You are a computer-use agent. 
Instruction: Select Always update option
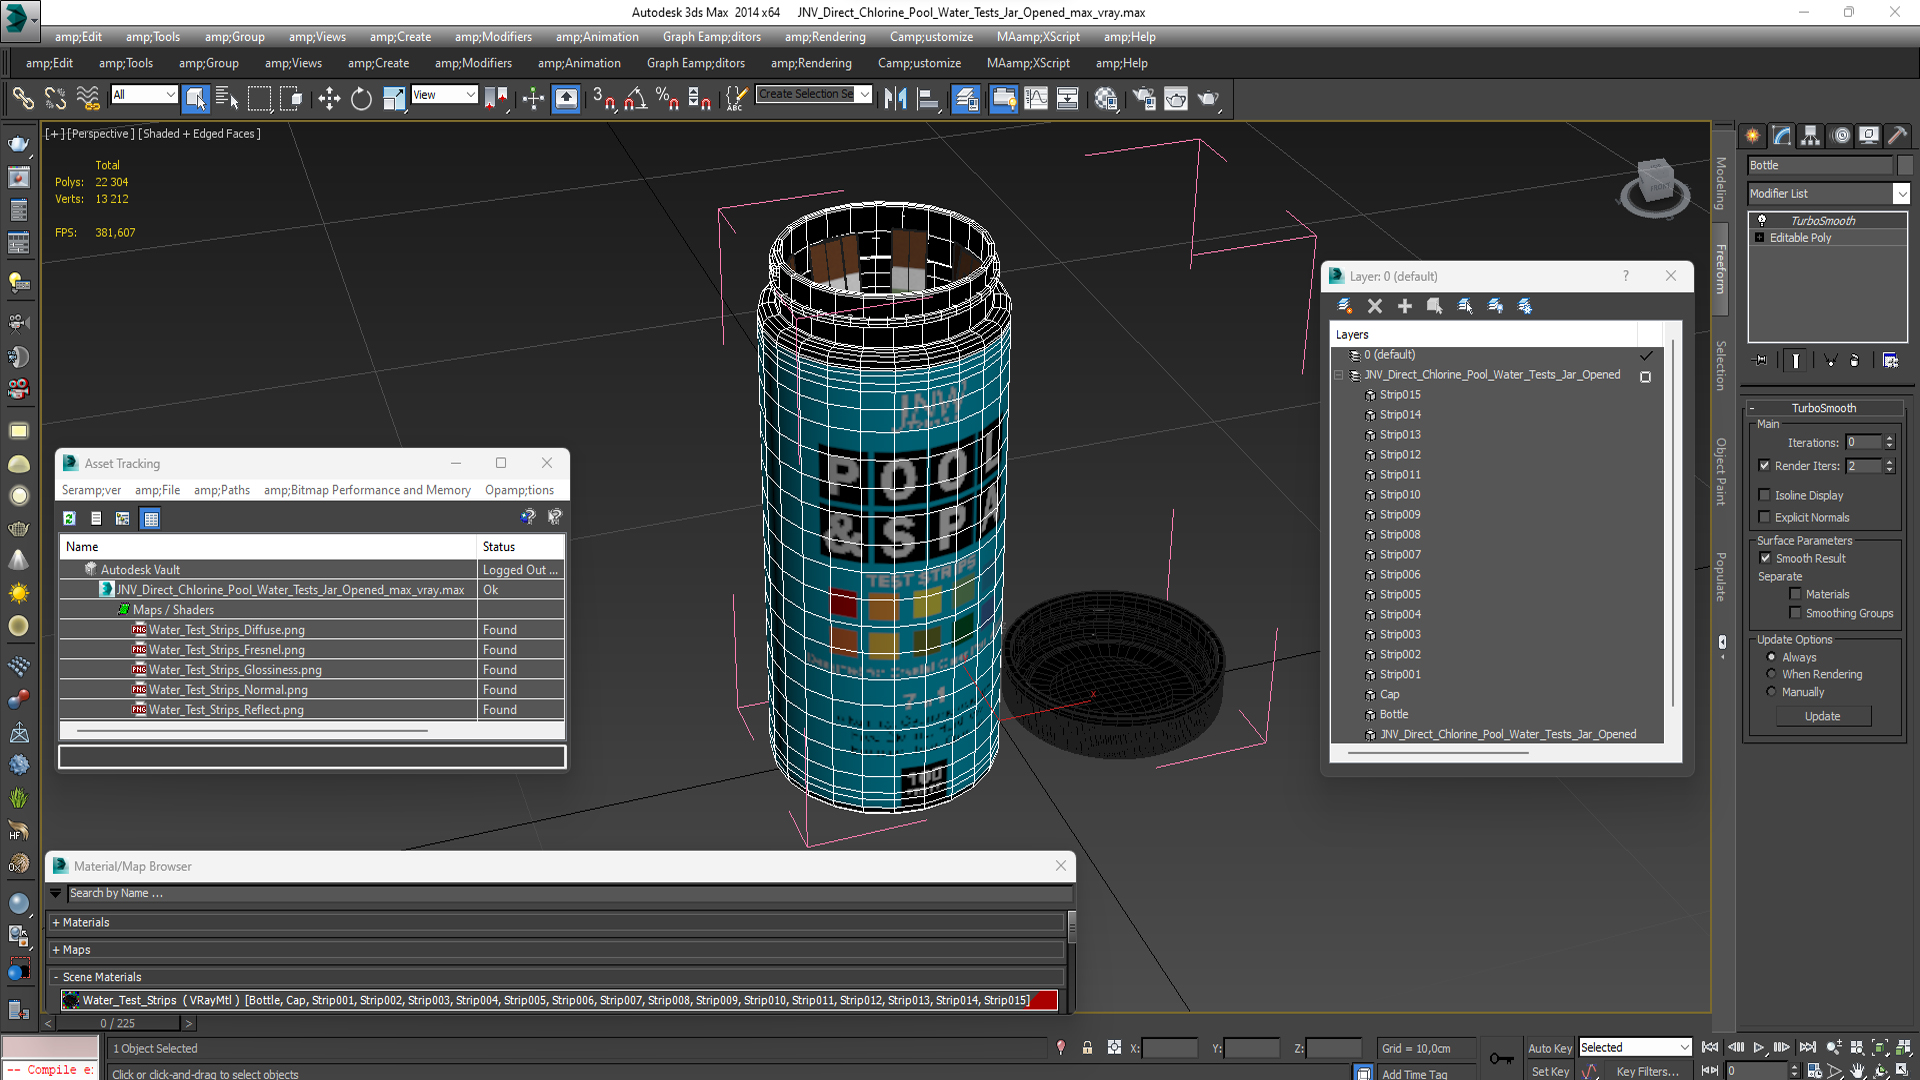pyautogui.click(x=1771, y=657)
